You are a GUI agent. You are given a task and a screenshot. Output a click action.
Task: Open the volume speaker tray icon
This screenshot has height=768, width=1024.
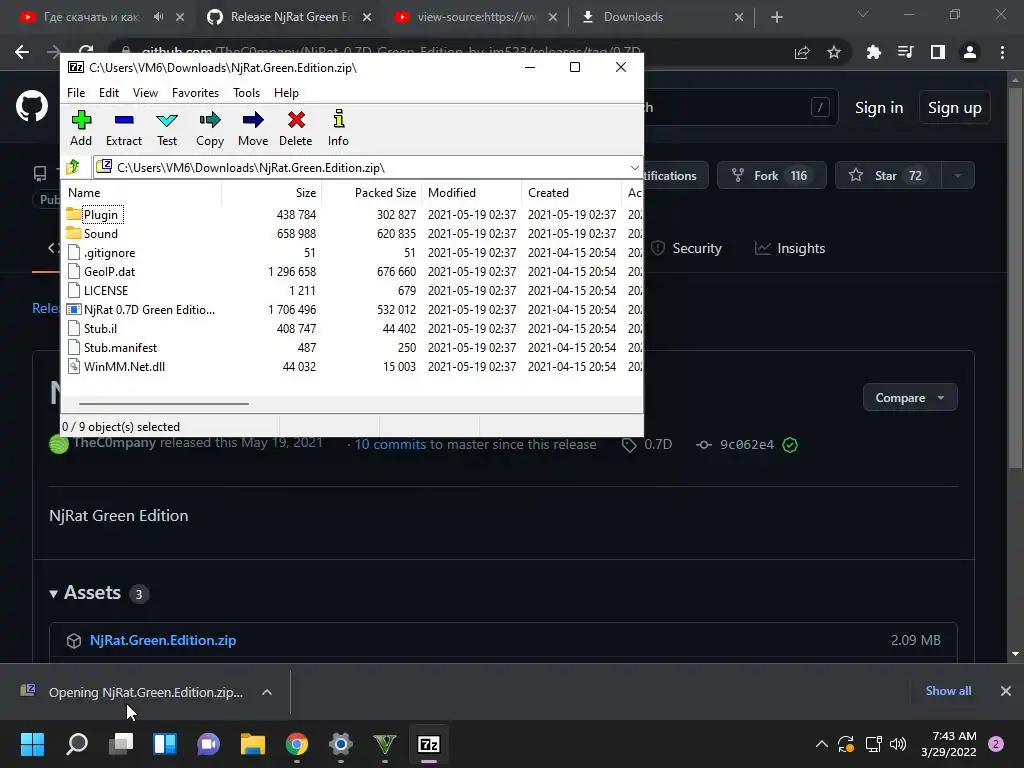898,744
